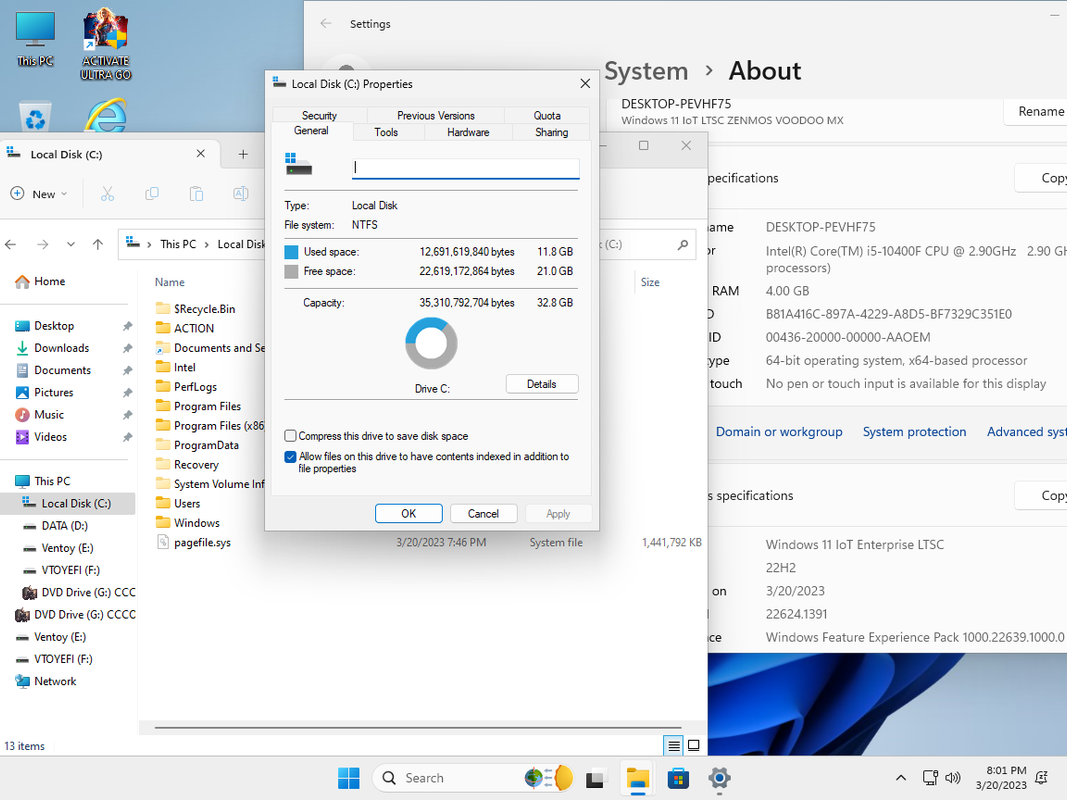Image resolution: width=1067 pixels, height=800 pixels.
Task: Uncheck Allow files to have contents indexed
Action: [x=291, y=457]
